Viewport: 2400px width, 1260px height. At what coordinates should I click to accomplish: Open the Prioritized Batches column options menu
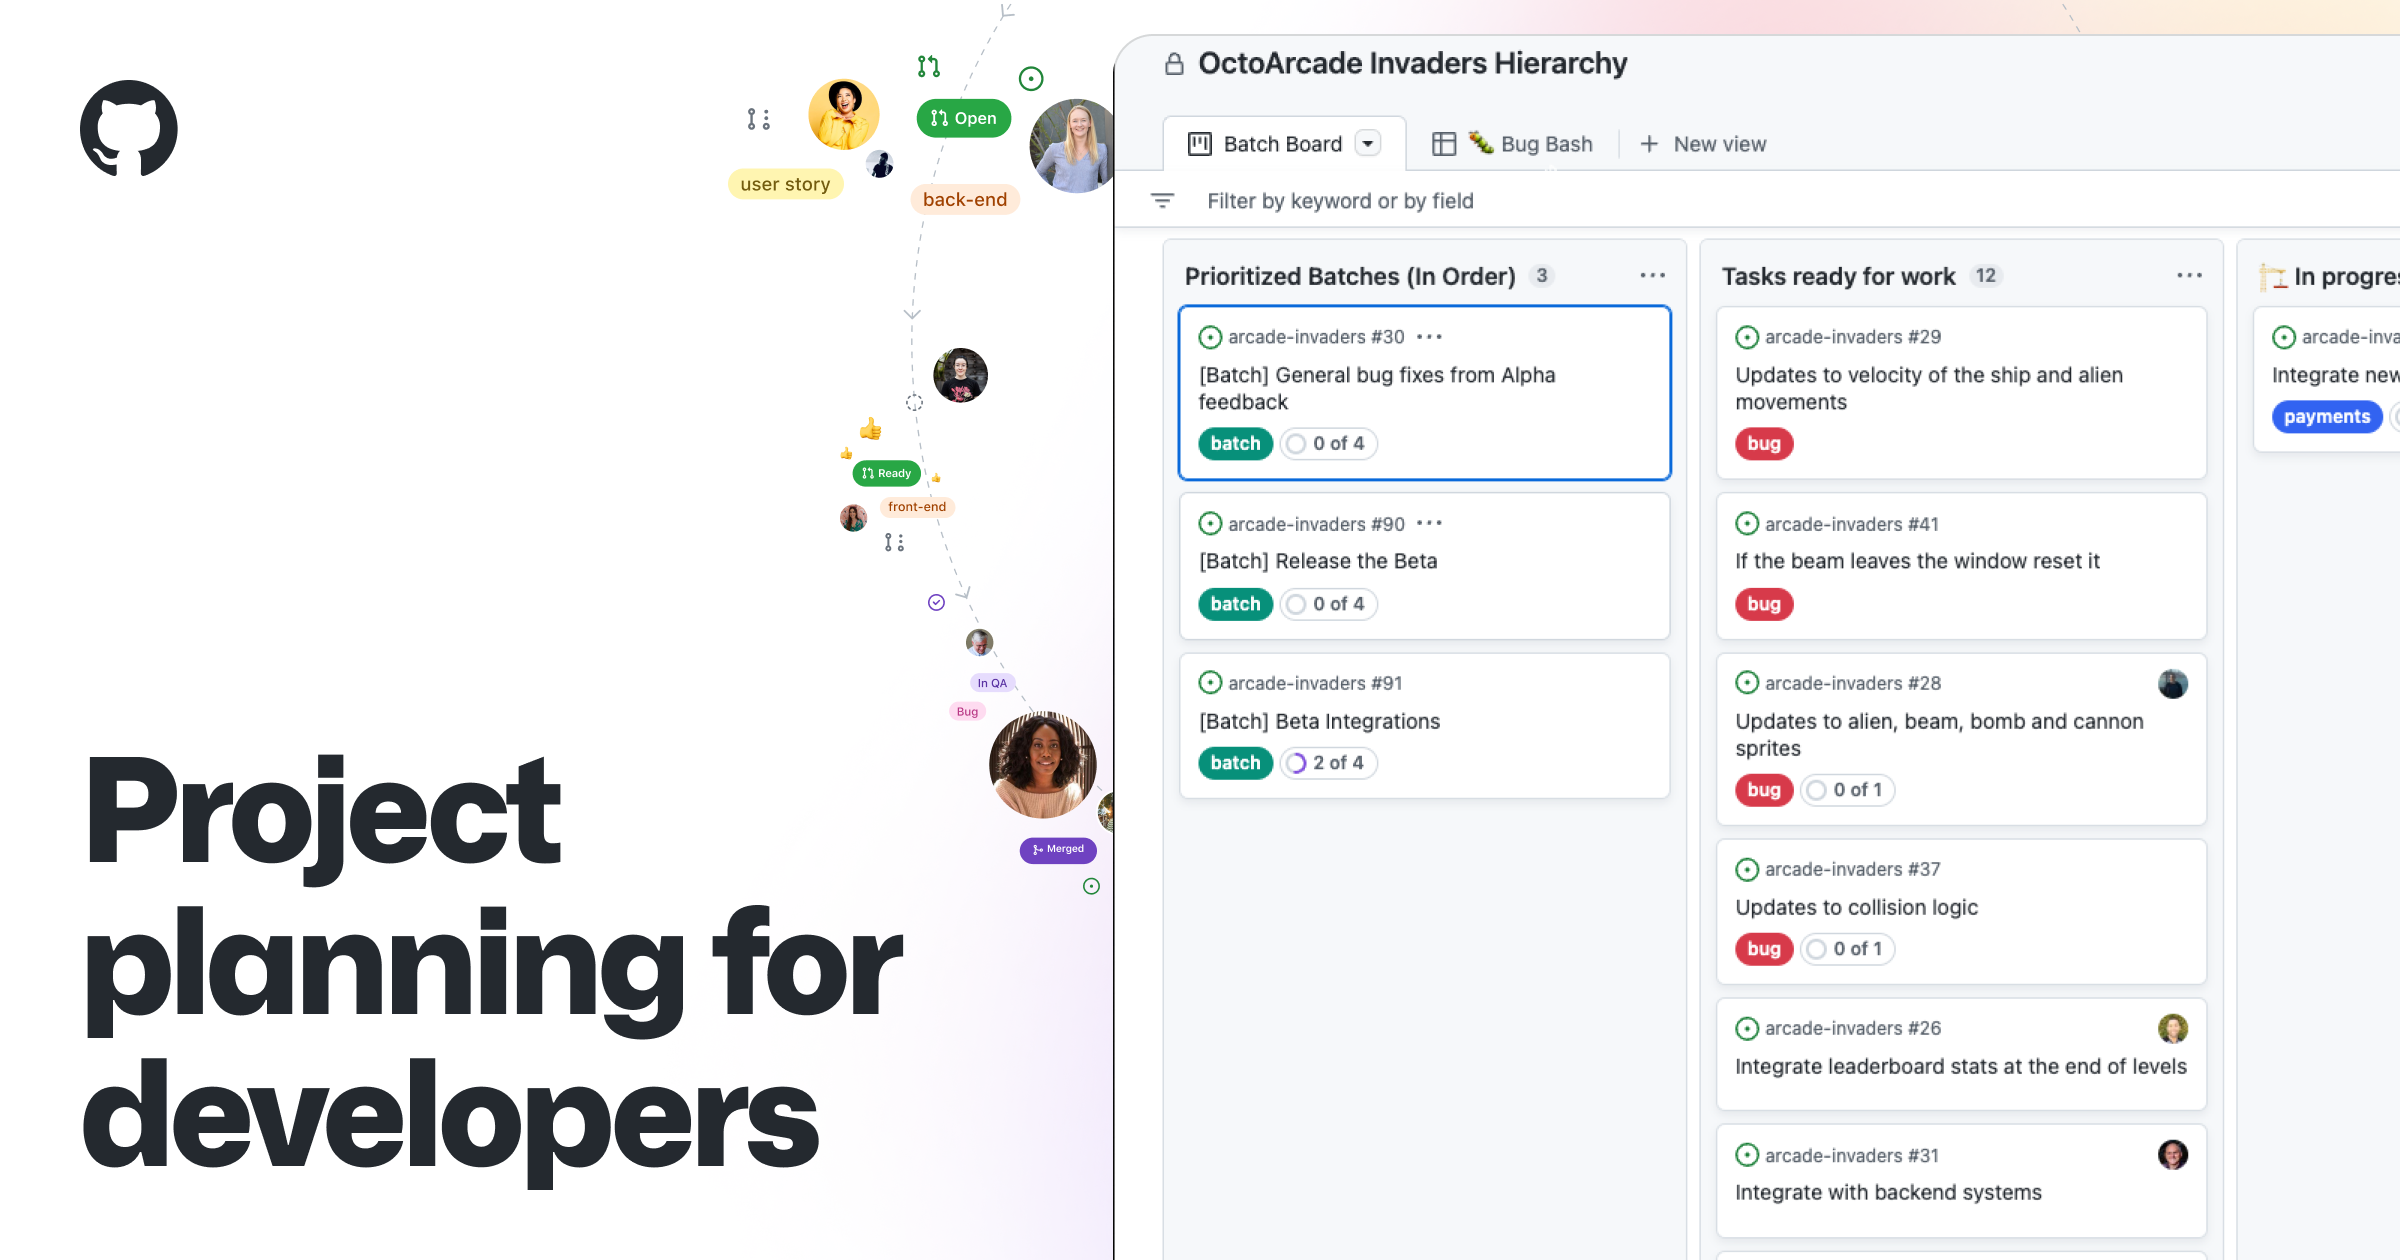tap(1652, 276)
